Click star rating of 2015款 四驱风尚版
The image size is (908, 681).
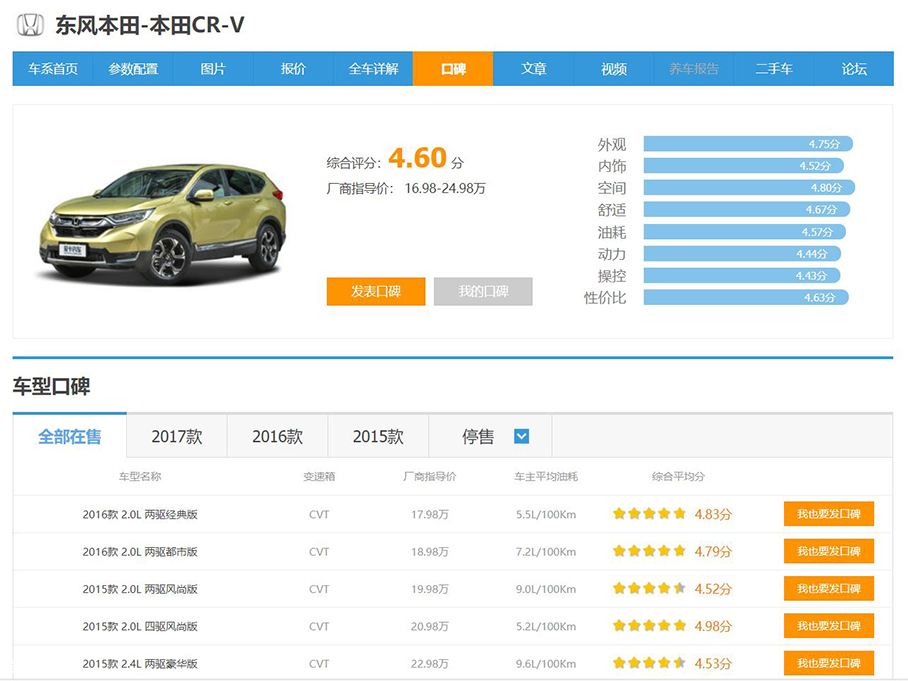(x=649, y=626)
